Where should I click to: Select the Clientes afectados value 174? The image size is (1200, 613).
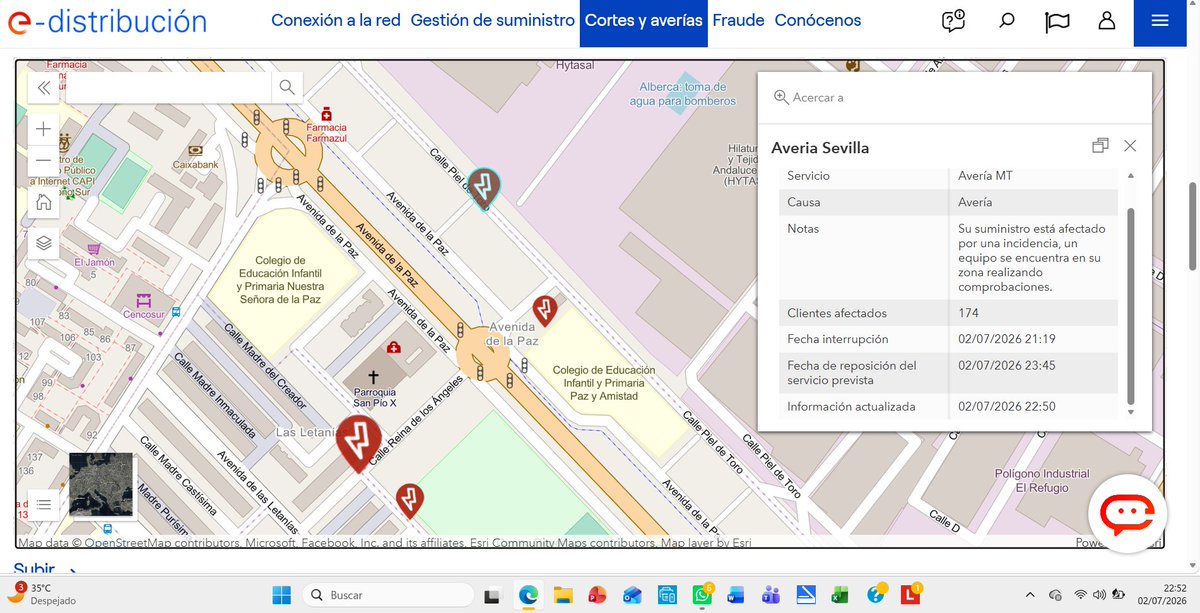coord(967,313)
